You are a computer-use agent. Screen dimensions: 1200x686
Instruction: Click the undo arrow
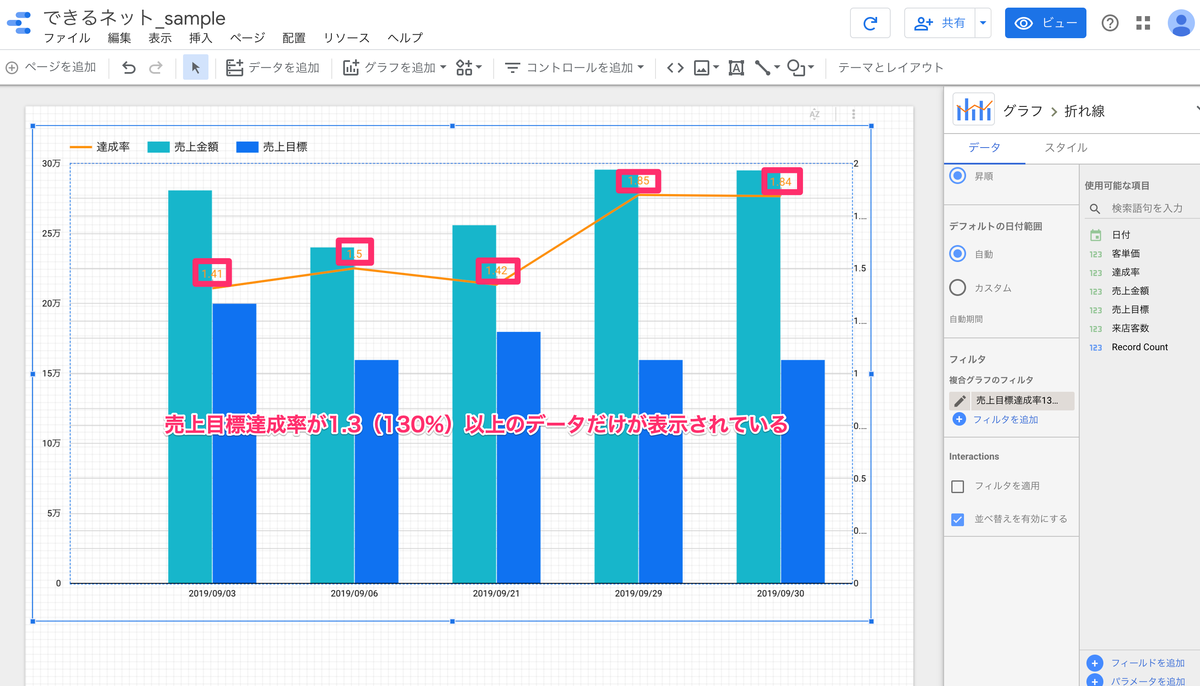coord(129,68)
